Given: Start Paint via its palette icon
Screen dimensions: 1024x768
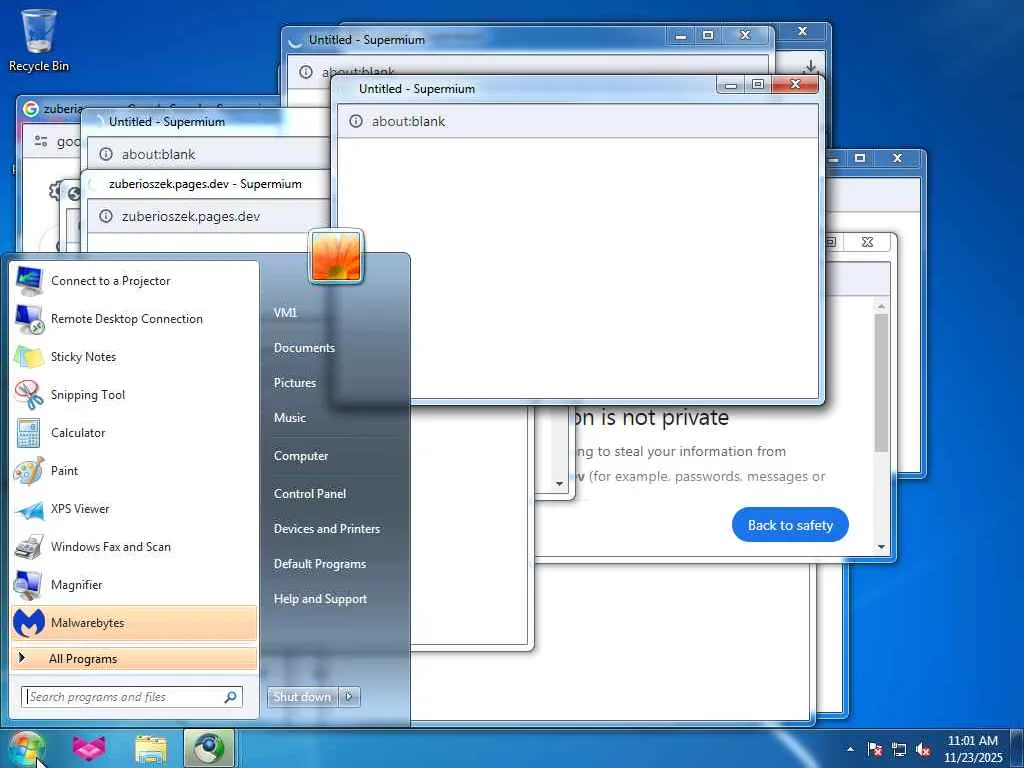Looking at the screenshot, I should (x=29, y=470).
